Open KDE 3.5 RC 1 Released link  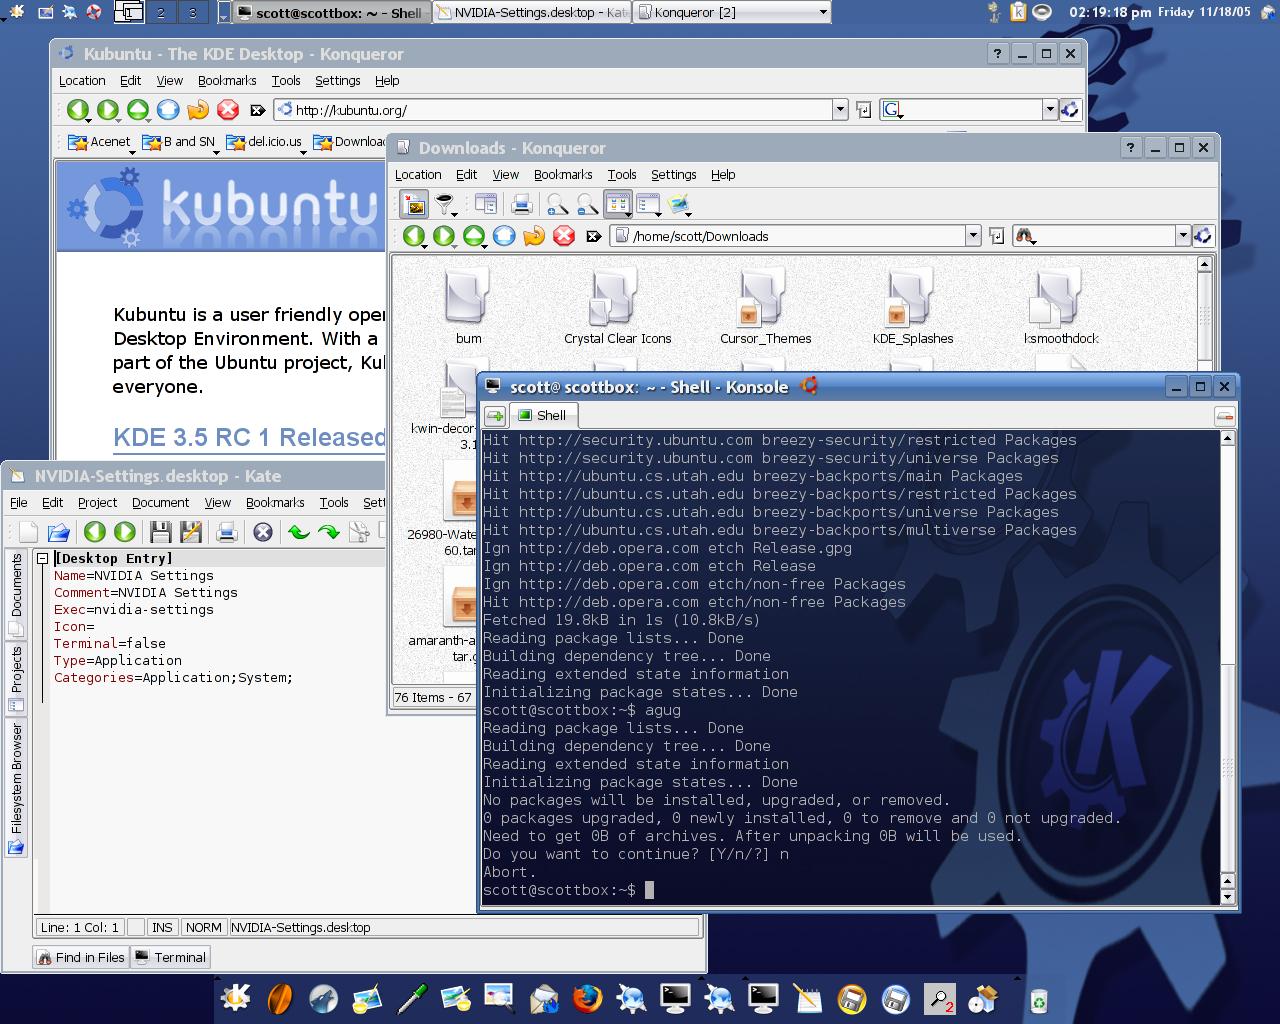250,438
